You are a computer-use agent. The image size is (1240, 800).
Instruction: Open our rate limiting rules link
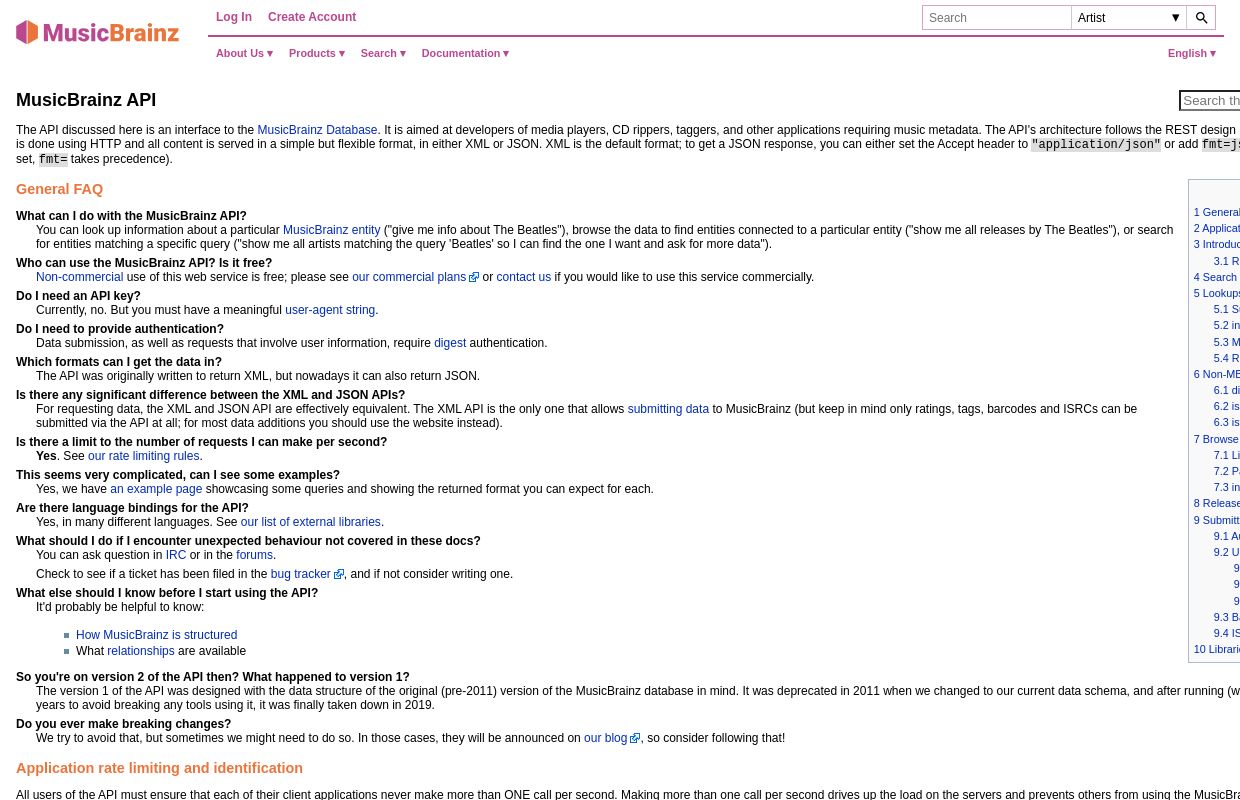coord(143,456)
